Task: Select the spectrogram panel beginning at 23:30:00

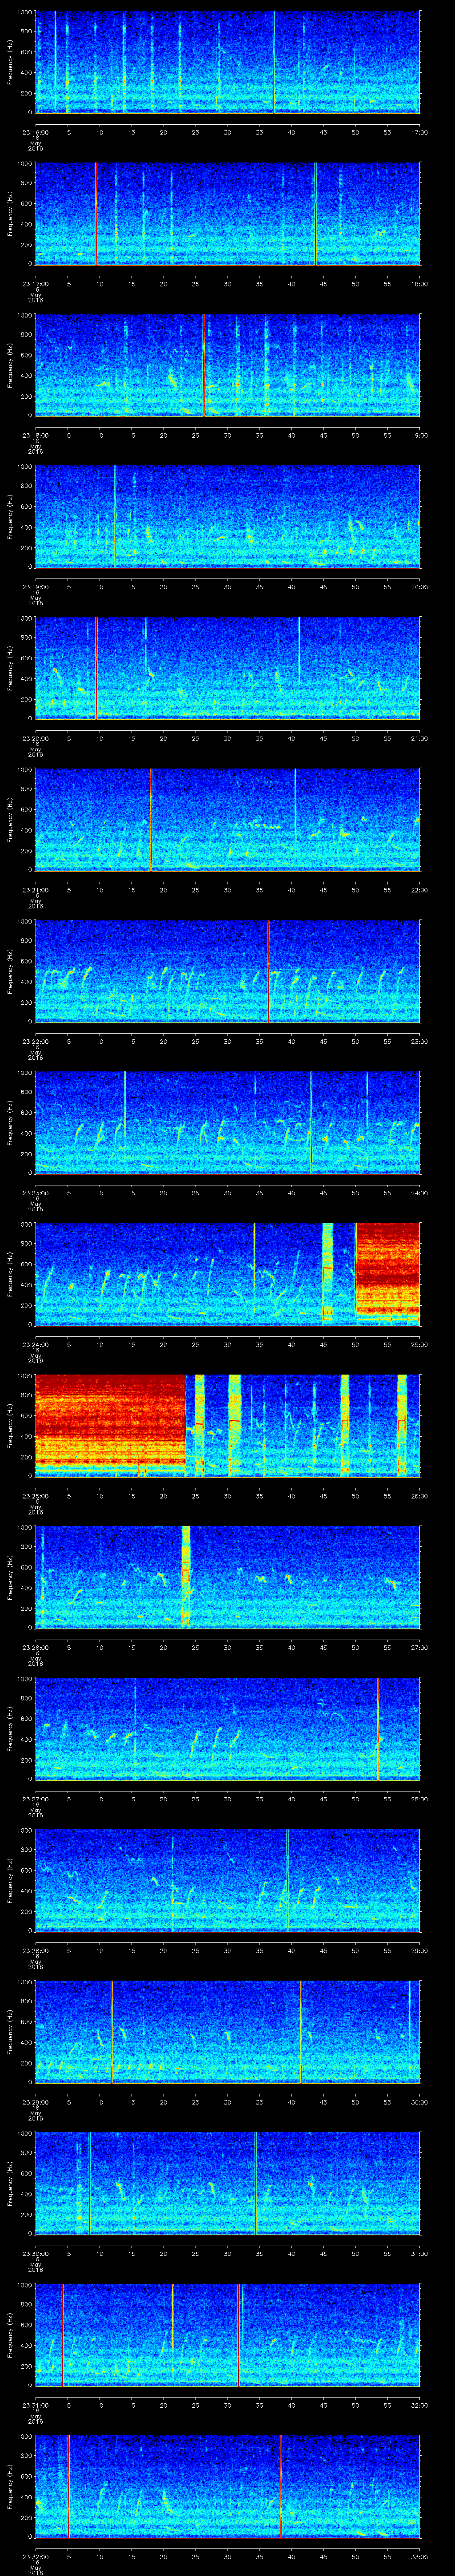Action: click(228, 2183)
